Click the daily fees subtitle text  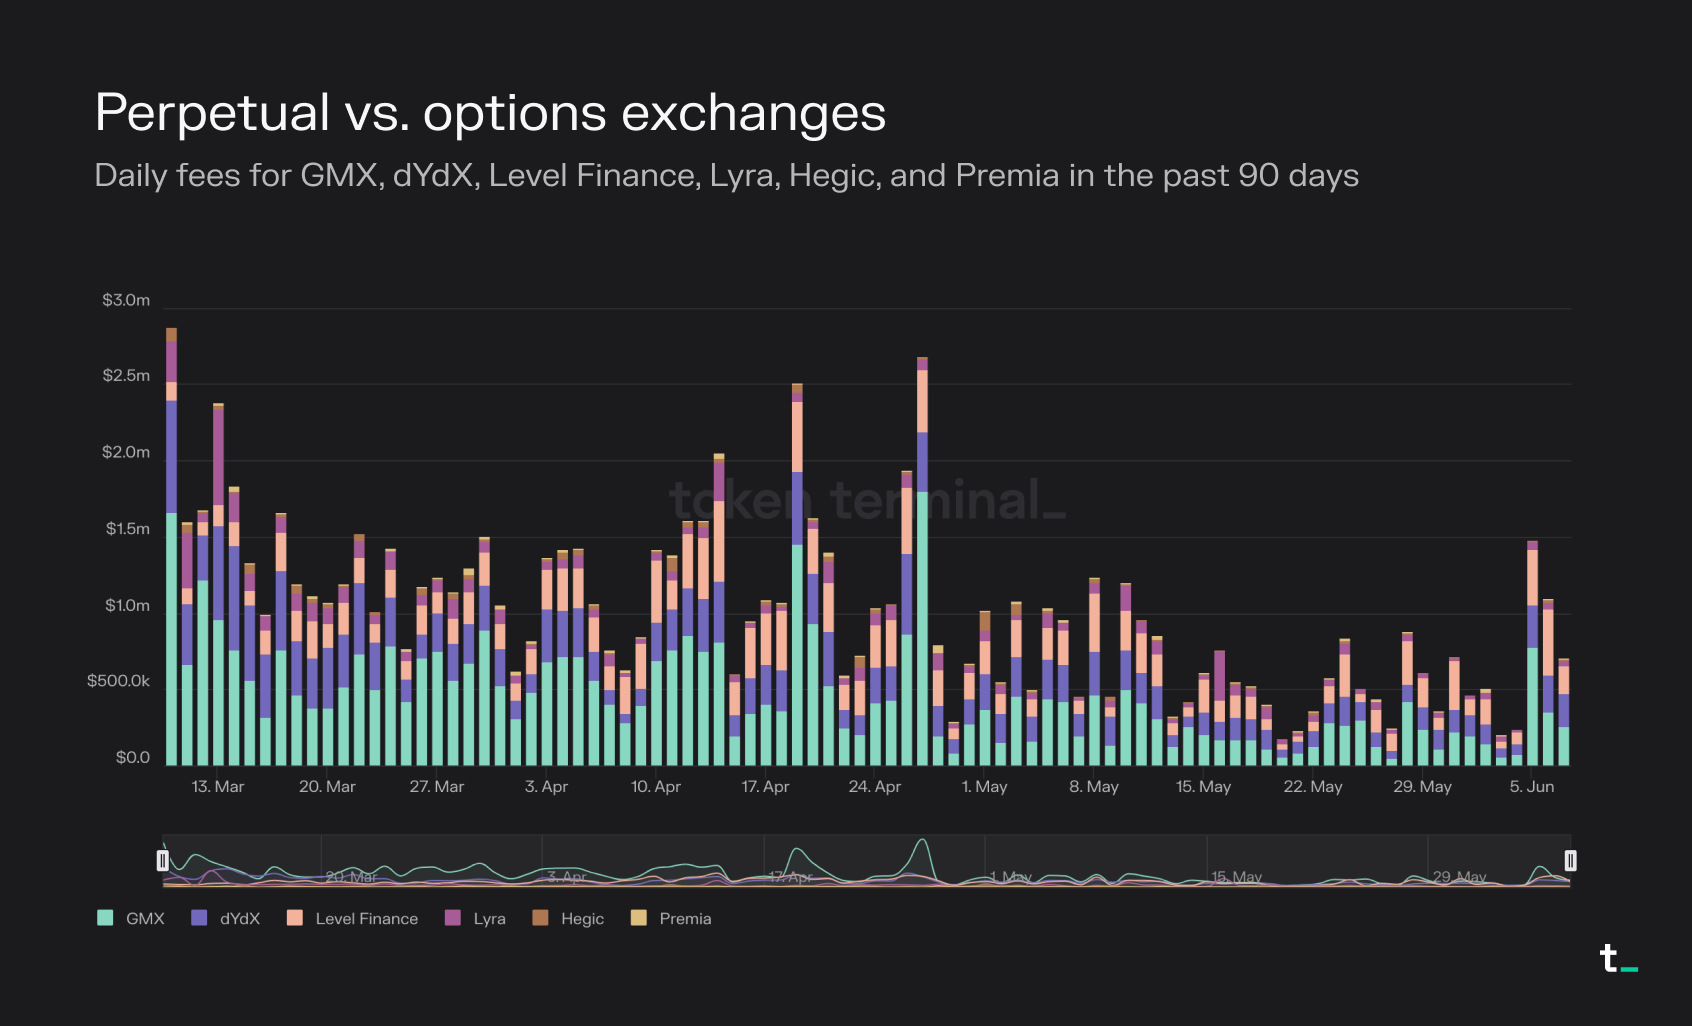tap(726, 176)
